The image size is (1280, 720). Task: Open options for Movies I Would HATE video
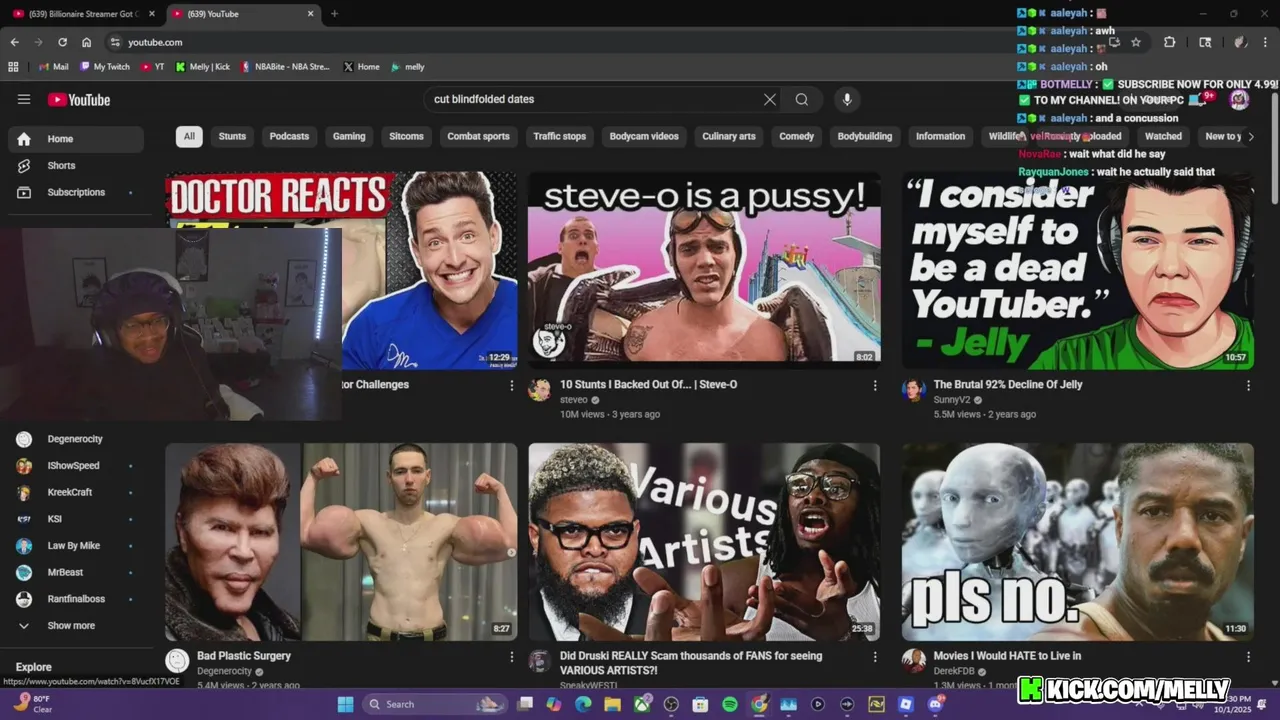(1248, 657)
